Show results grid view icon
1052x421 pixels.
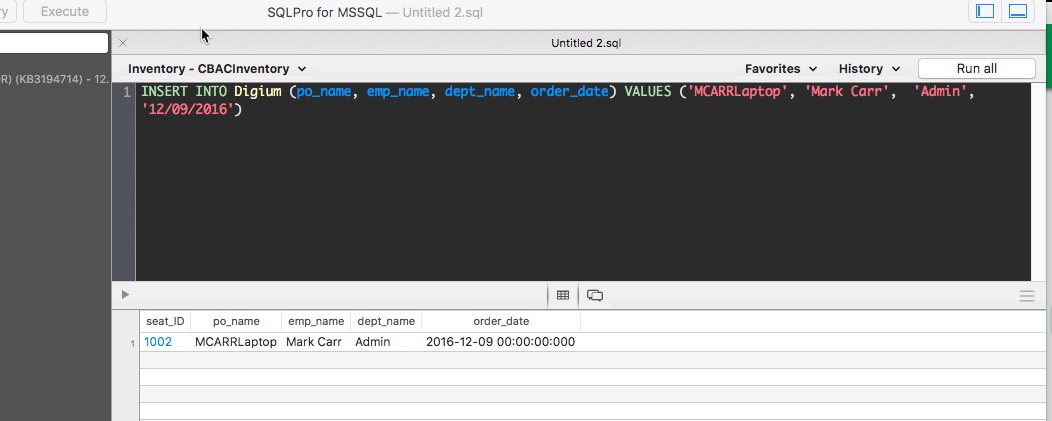point(563,295)
